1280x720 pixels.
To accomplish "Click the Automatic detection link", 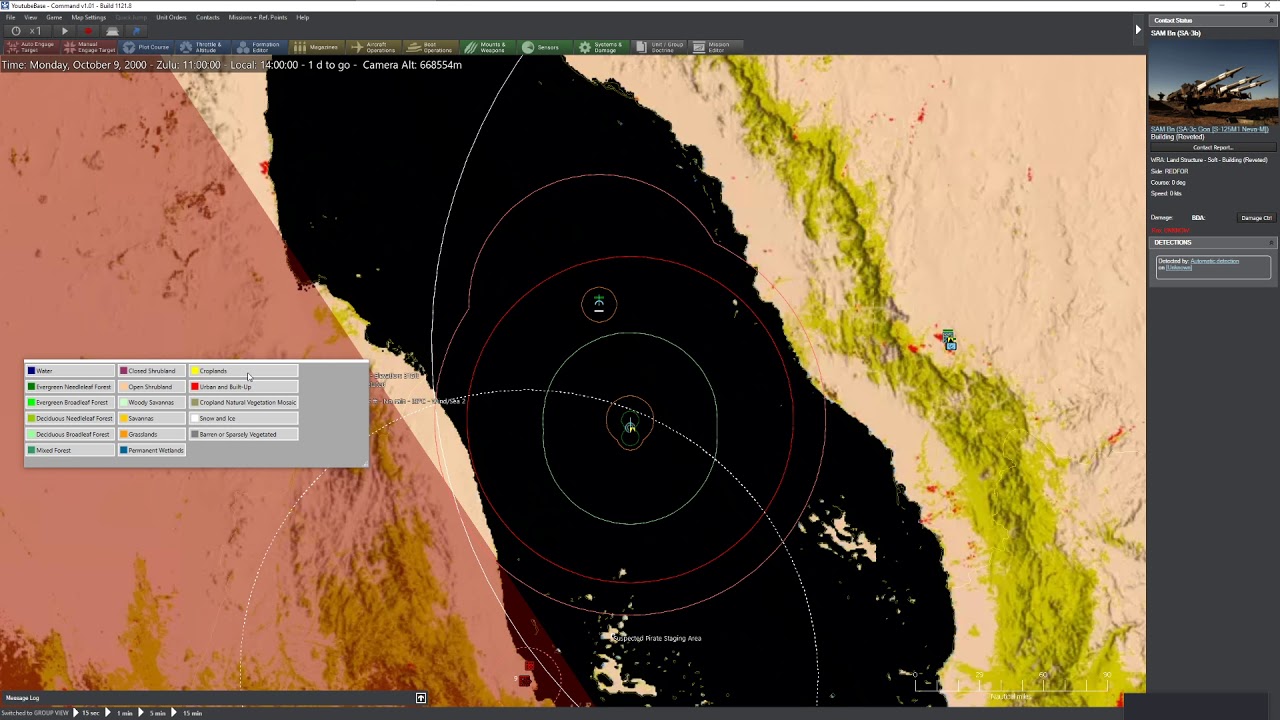I will coord(1214,261).
